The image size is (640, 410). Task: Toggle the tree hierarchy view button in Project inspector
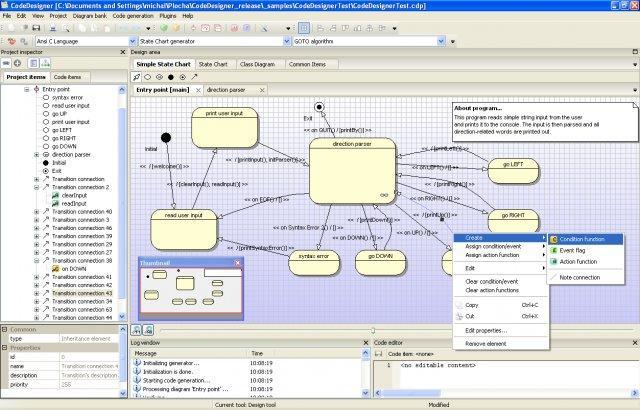pos(45,63)
